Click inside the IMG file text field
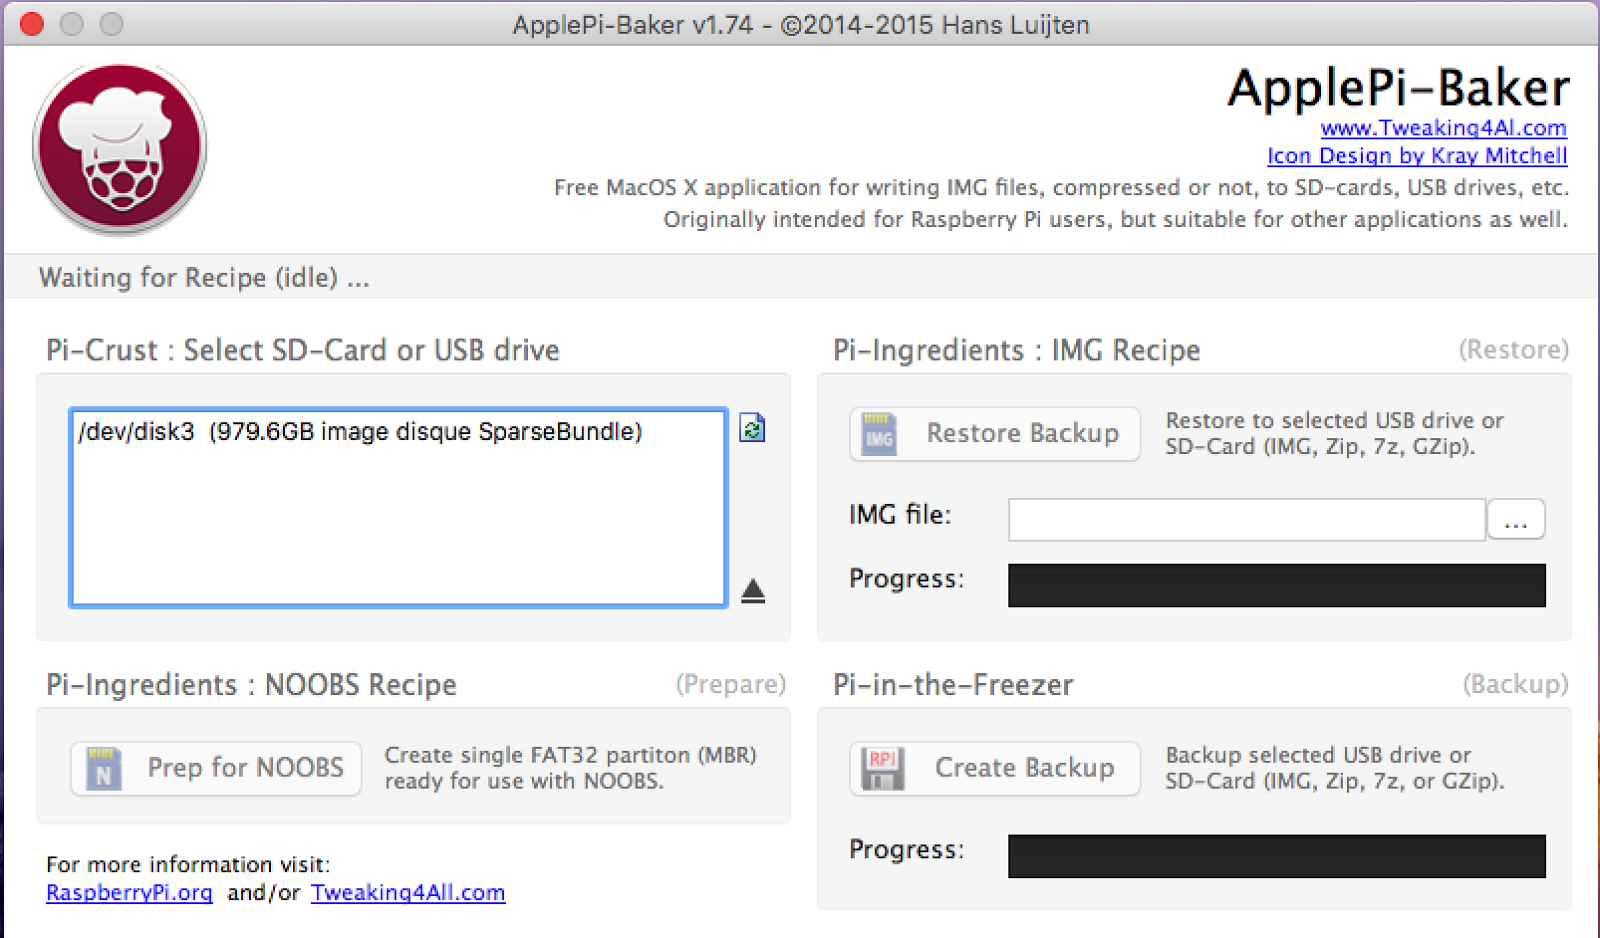The image size is (1600, 938). [1245, 520]
